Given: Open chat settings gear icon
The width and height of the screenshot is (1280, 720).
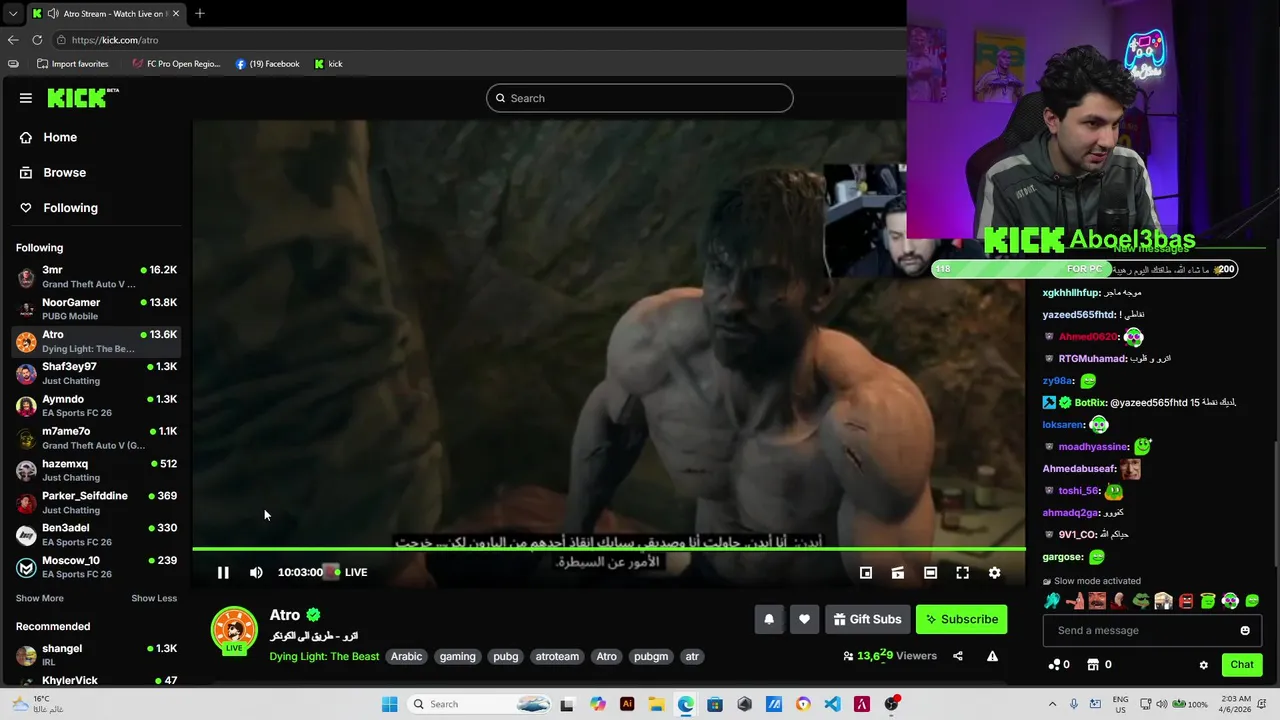Looking at the screenshot, I should 1203,665.
